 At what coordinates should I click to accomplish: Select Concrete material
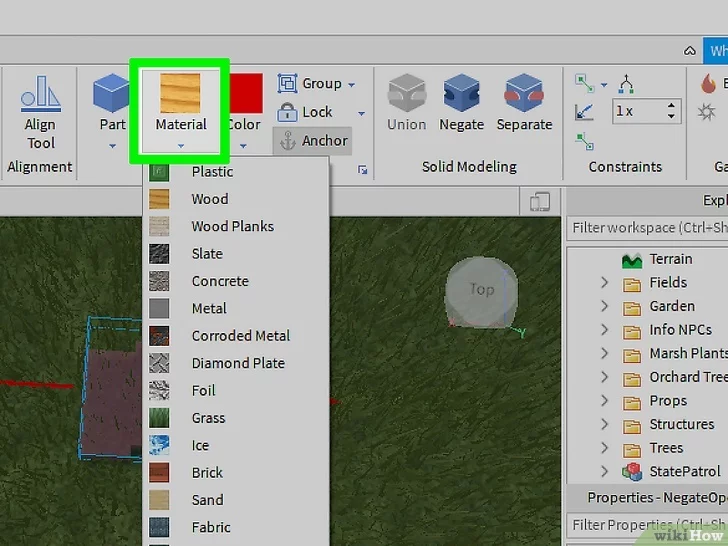tap(236, 281)
